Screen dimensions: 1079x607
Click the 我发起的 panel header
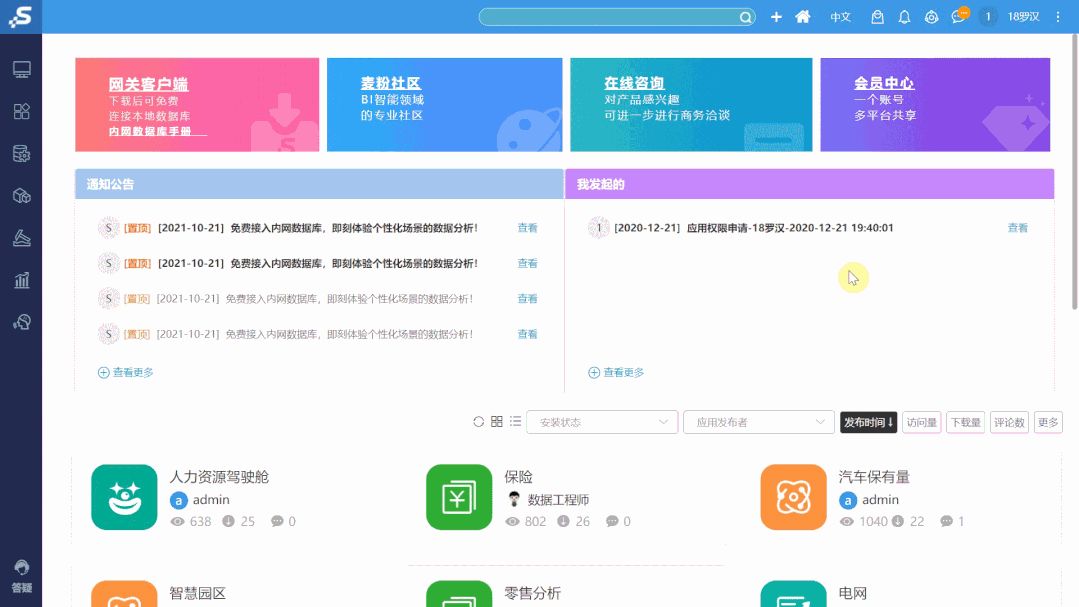tap(809, 184)
